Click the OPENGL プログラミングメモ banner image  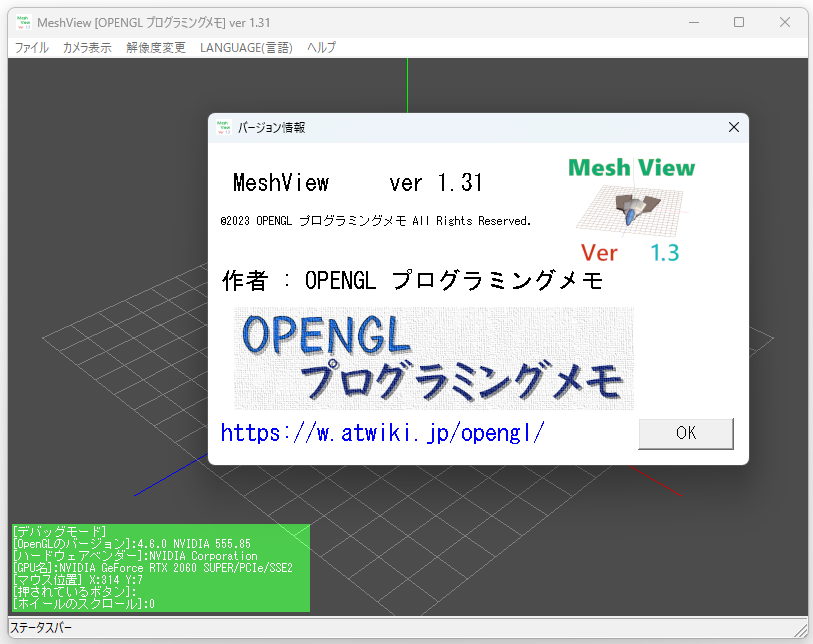[x=434, y=358]
